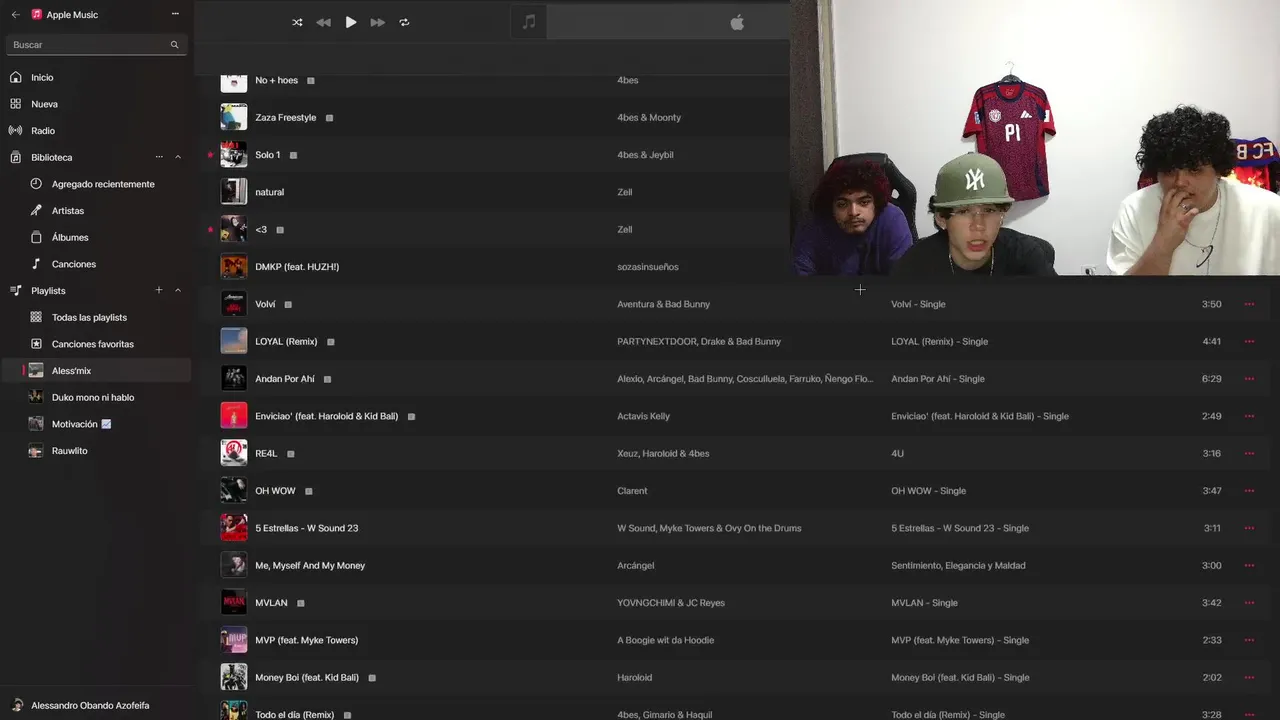Screen dimensions: 1280x720
Task: Start playback with the play button
Action: point(351,22)
